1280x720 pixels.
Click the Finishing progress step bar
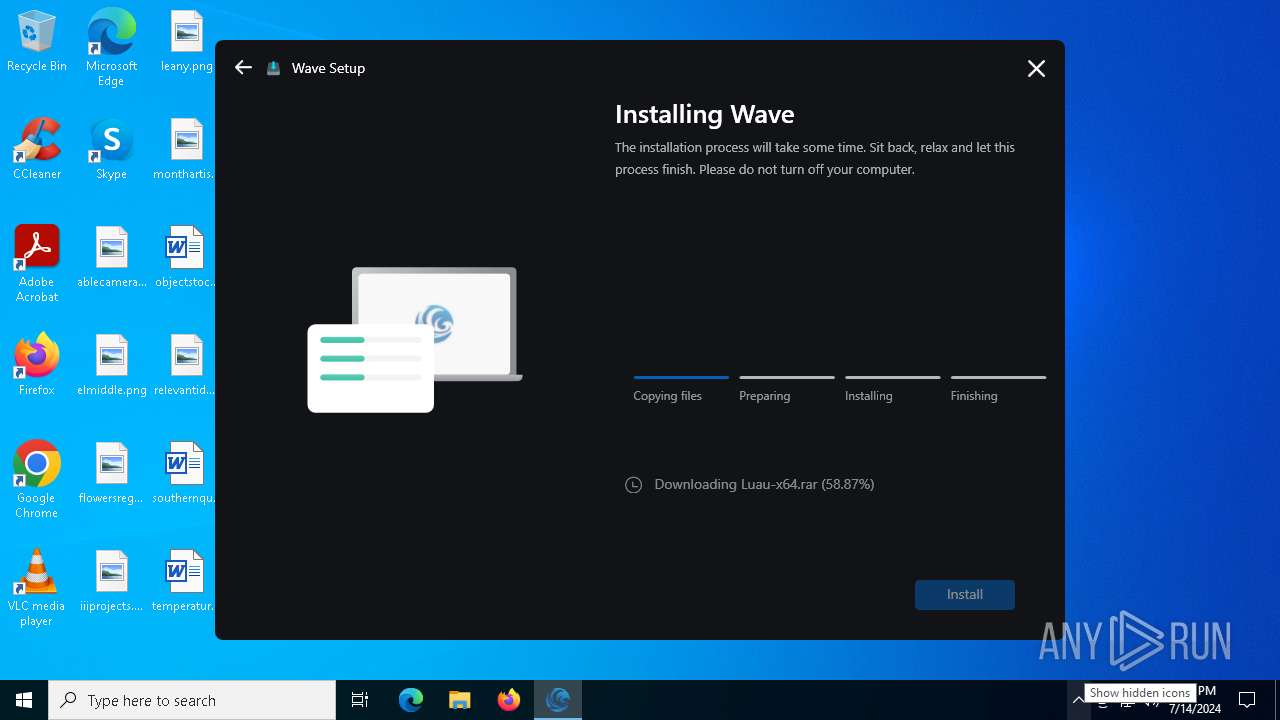point(998,377)
